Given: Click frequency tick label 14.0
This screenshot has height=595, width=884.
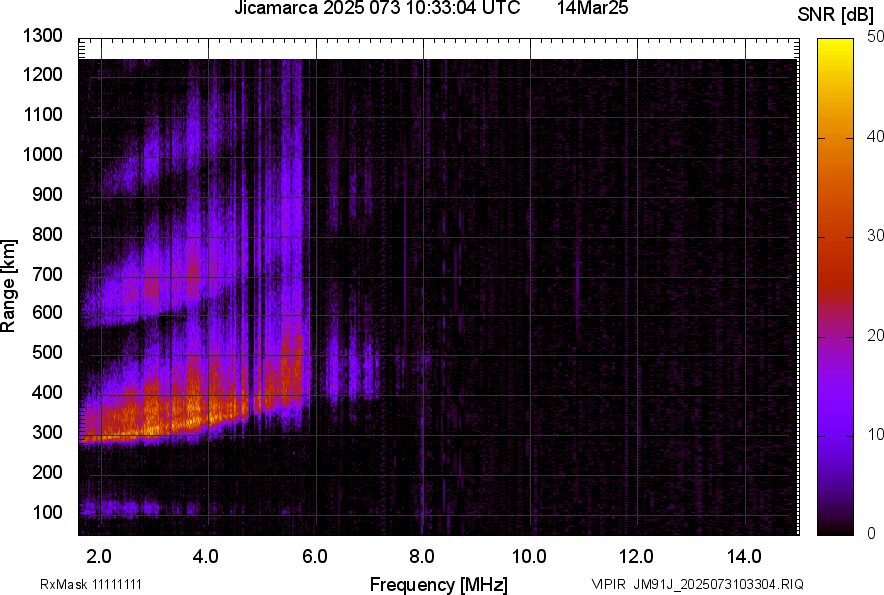Looking at the screenshot, I should pos(744,557).
